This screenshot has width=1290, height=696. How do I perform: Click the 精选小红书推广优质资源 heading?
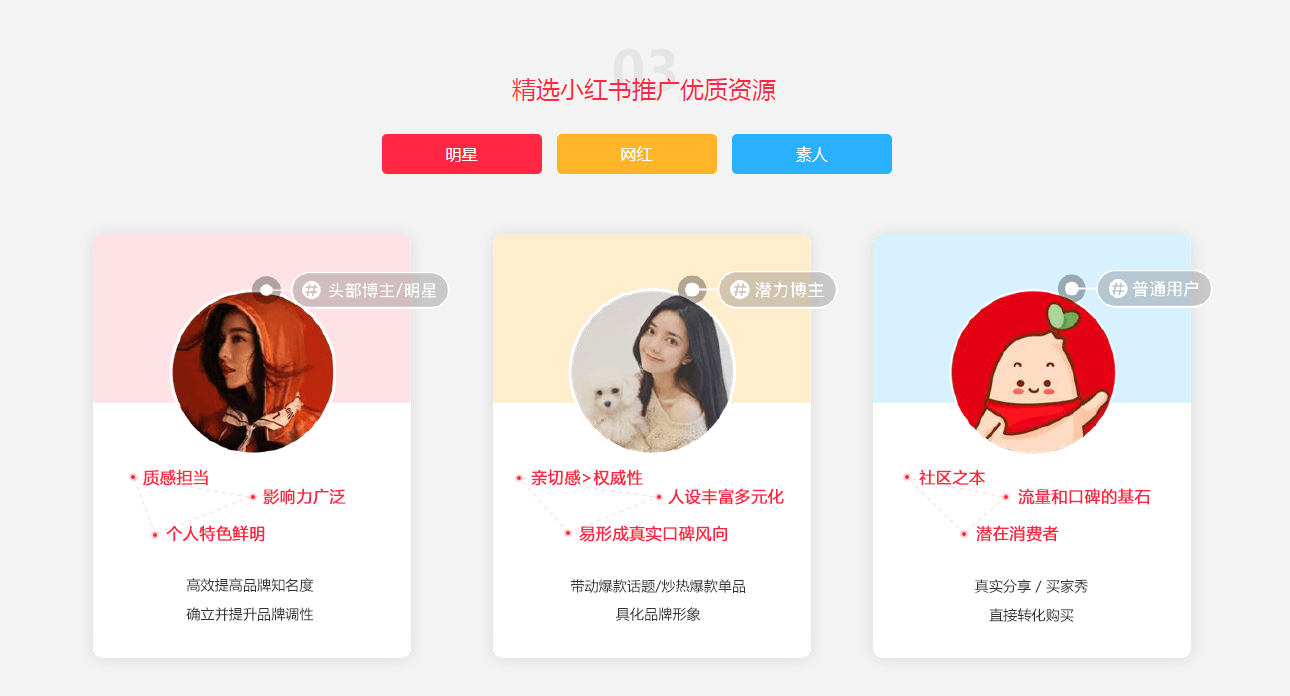[644, 90]
